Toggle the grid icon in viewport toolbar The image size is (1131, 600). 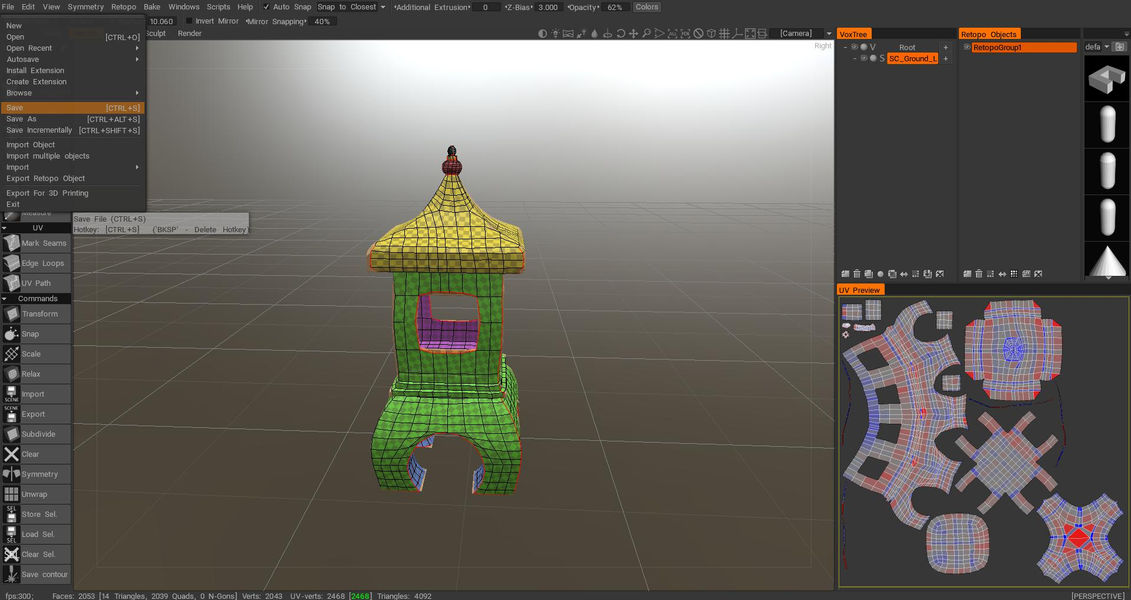724,33
